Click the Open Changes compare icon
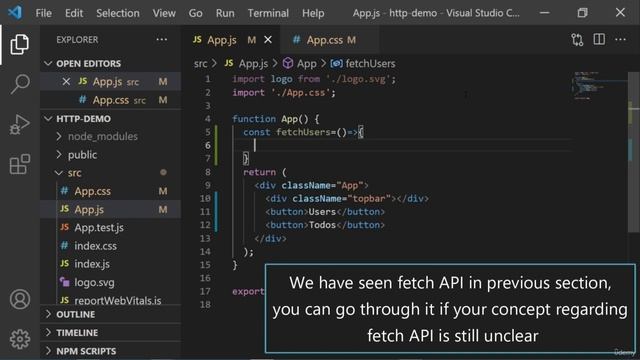The width and height of the screenshot is (640, 360). point(577,40)
